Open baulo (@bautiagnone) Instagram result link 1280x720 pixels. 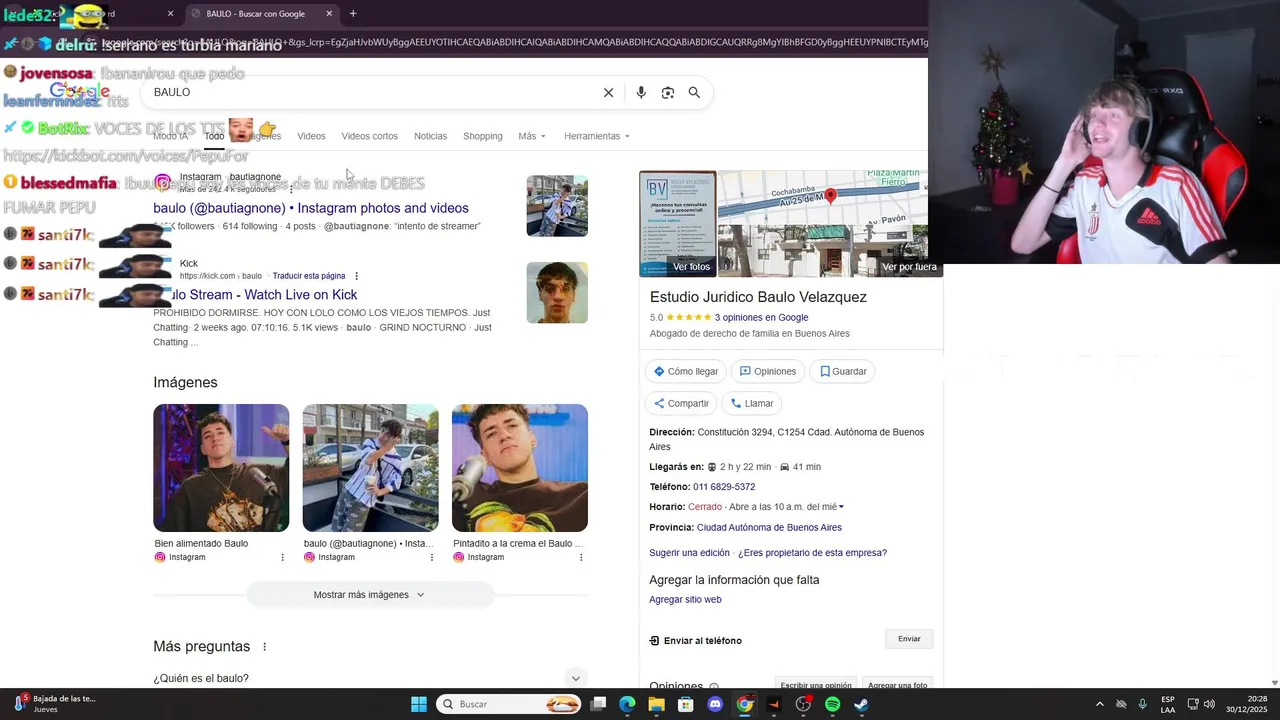[x=311, y=208]
